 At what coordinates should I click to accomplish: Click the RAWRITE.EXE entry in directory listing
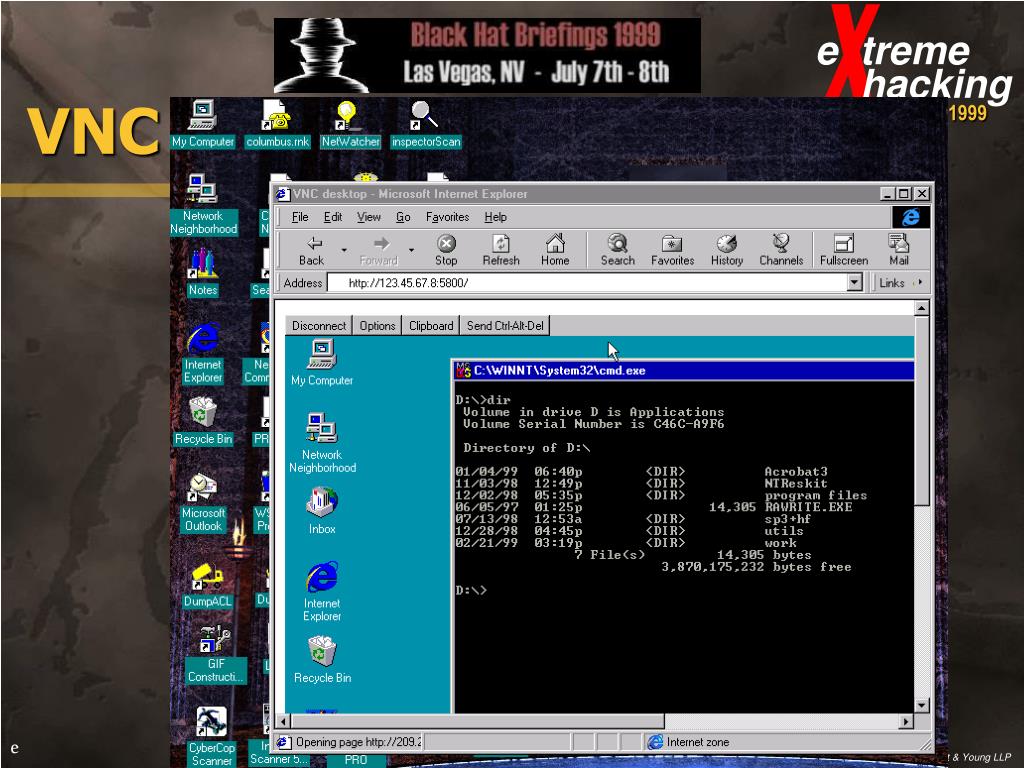click(x=808, y=507)
